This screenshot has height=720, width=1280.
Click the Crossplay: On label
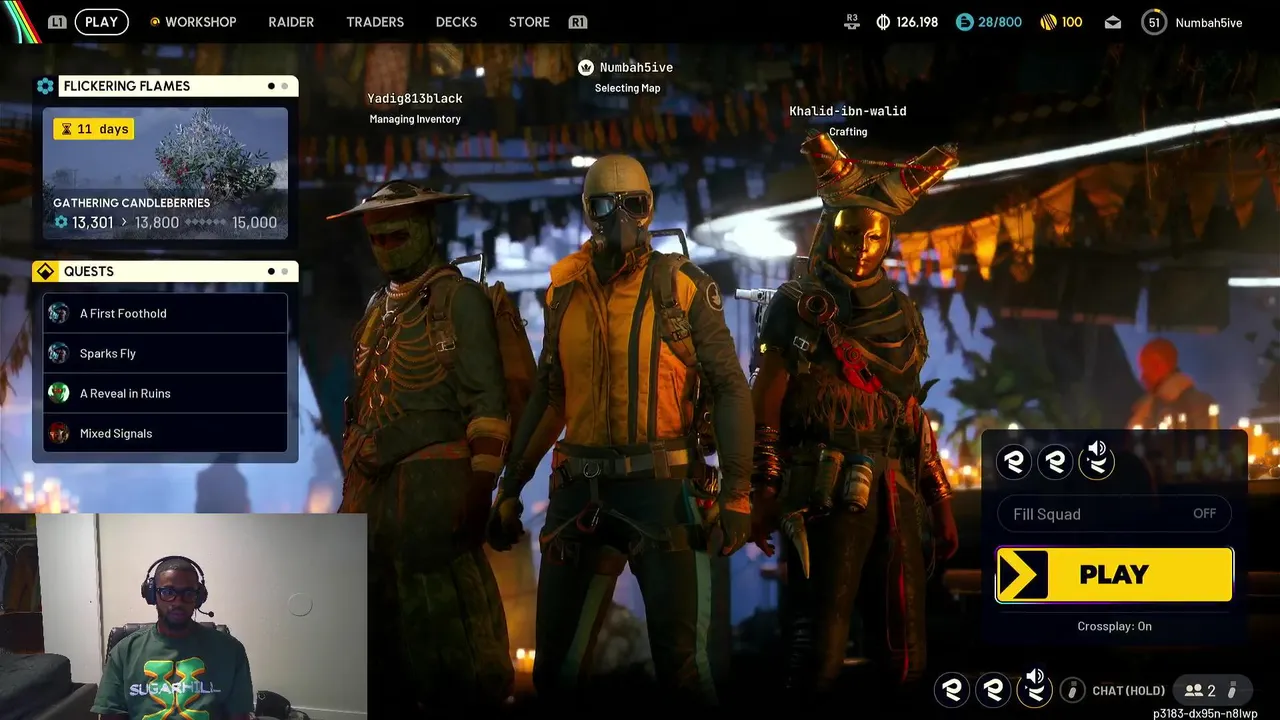pos(1114,626)
